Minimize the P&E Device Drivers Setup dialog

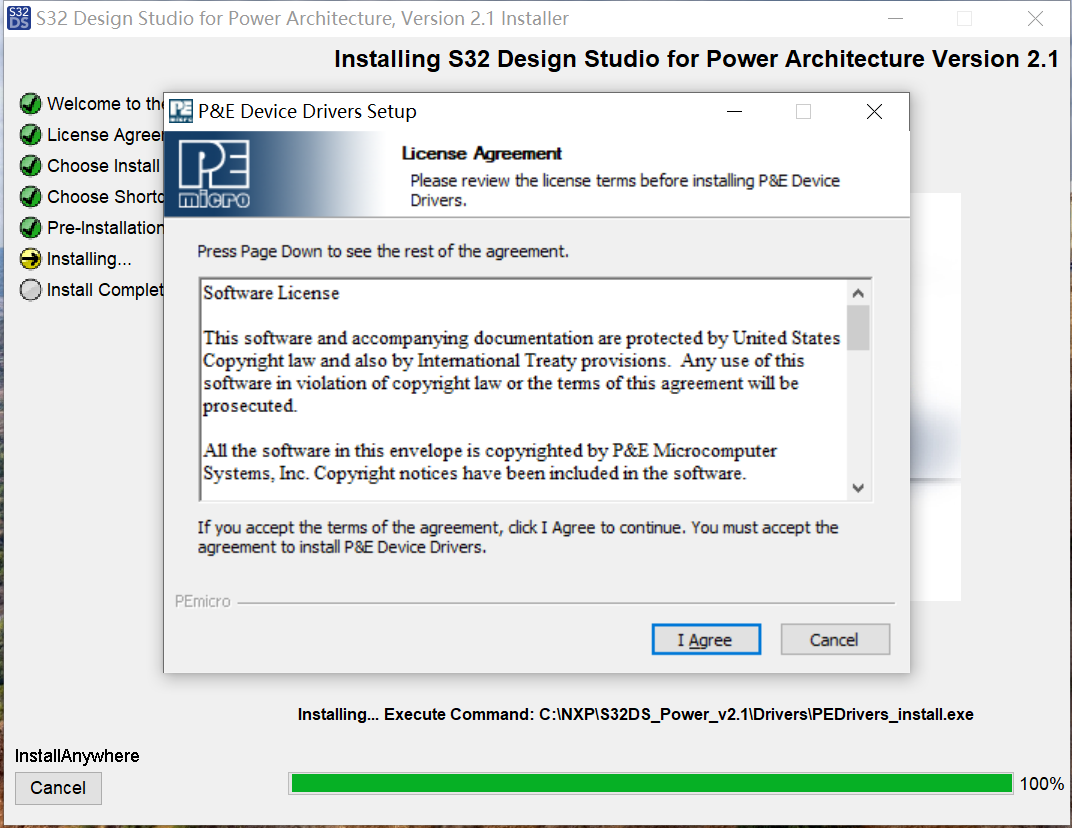pyautogui.click(x=734, y=111)
